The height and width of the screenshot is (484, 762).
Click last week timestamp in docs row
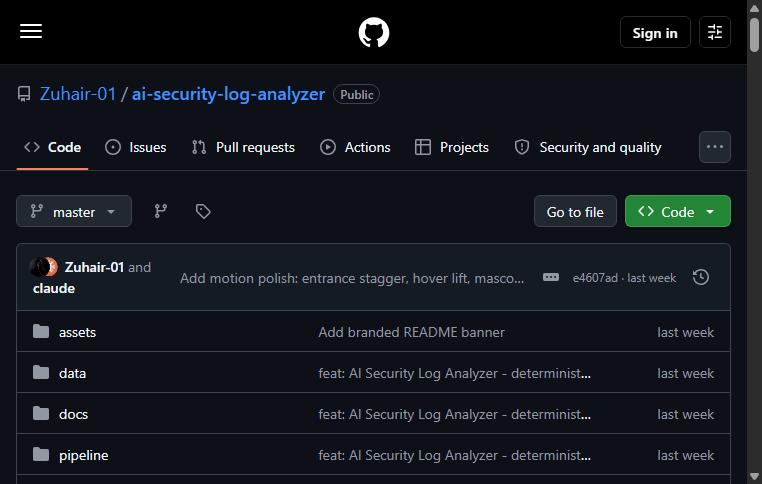685,415
